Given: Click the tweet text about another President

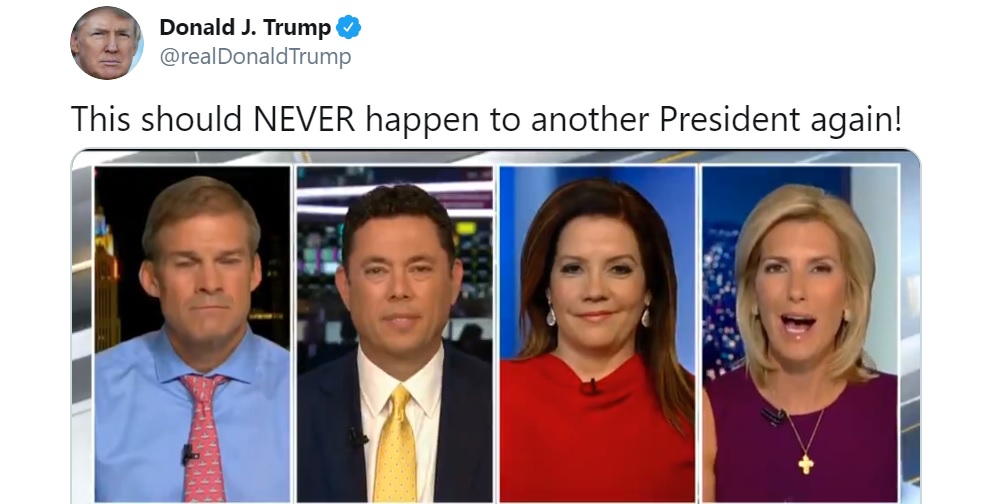Looking at the screenshot, I should point(486,119).
